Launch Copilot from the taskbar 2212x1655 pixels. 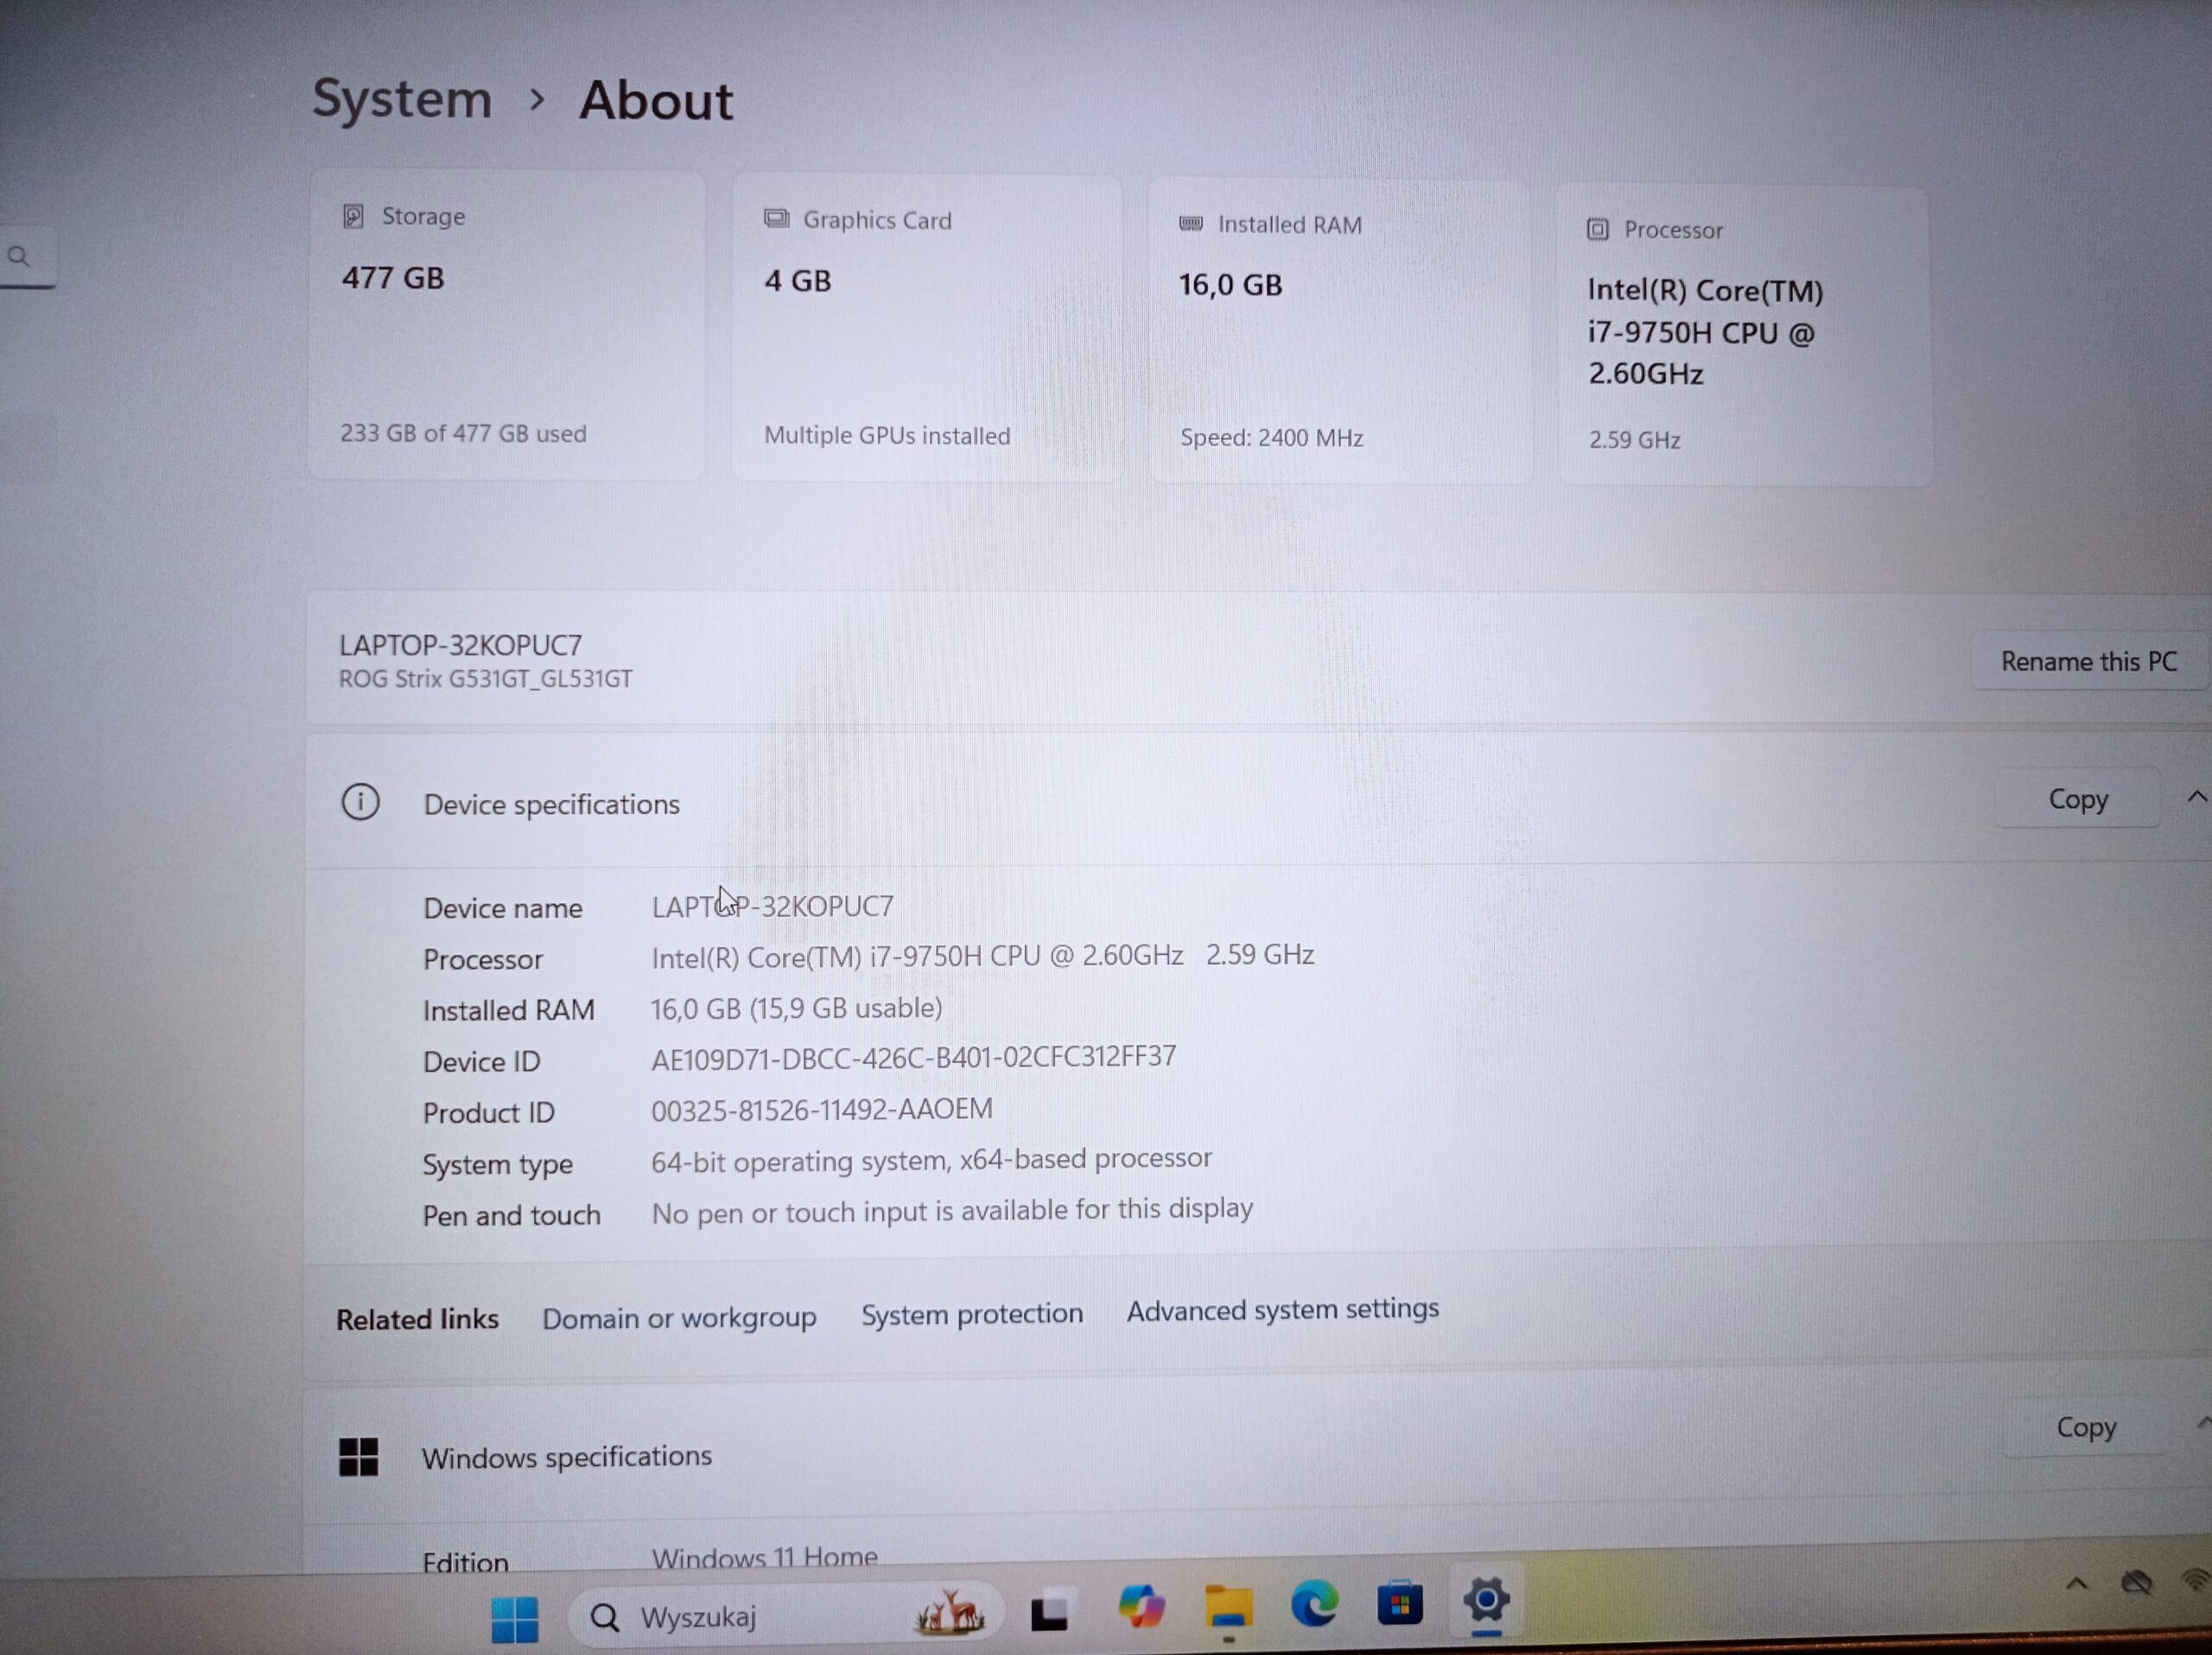tap(1141, 1607)
